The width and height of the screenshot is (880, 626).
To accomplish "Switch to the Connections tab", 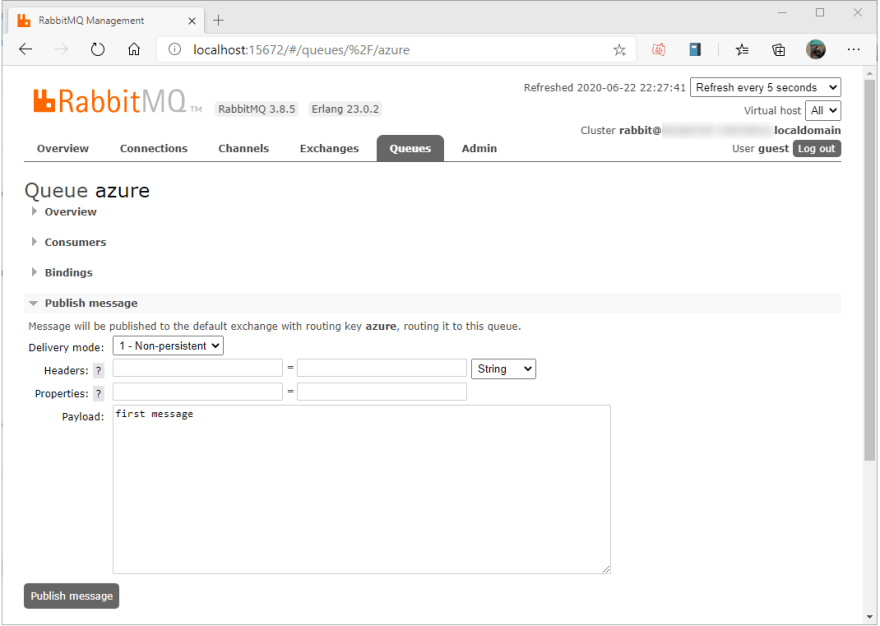I will pyautogui.click(x=154, y=148).
